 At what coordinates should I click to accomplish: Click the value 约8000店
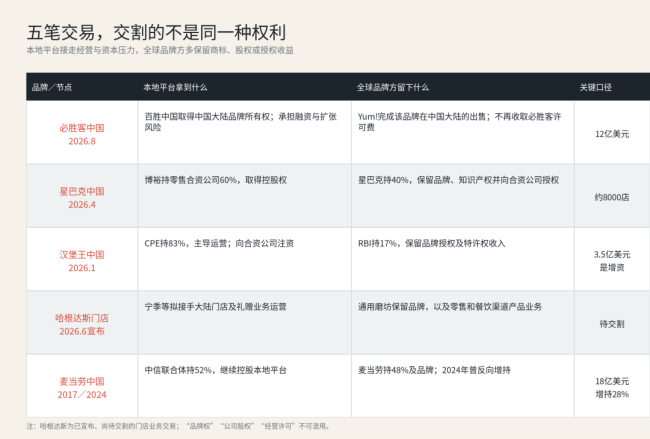[x=612, y=197]
